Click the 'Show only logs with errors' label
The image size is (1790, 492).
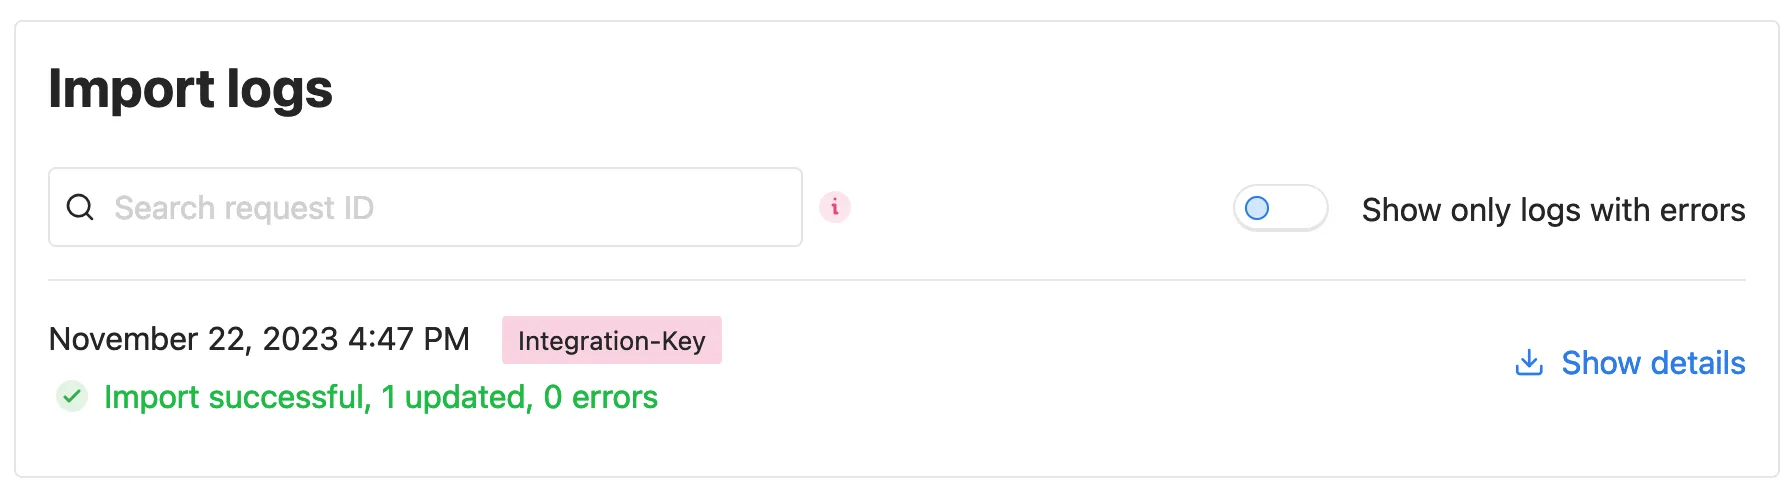coord(1553,210)
